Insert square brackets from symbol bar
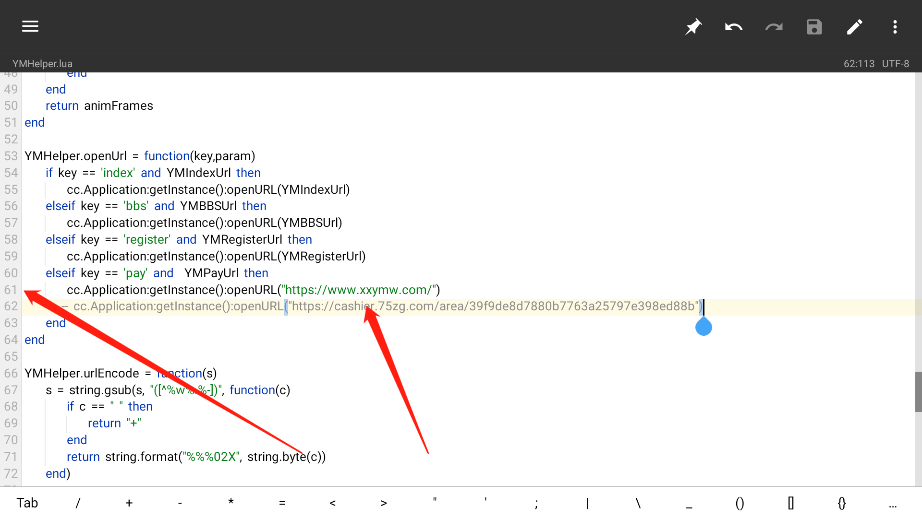The height and width of the screenshot is (518, 922). coord(791,503)
